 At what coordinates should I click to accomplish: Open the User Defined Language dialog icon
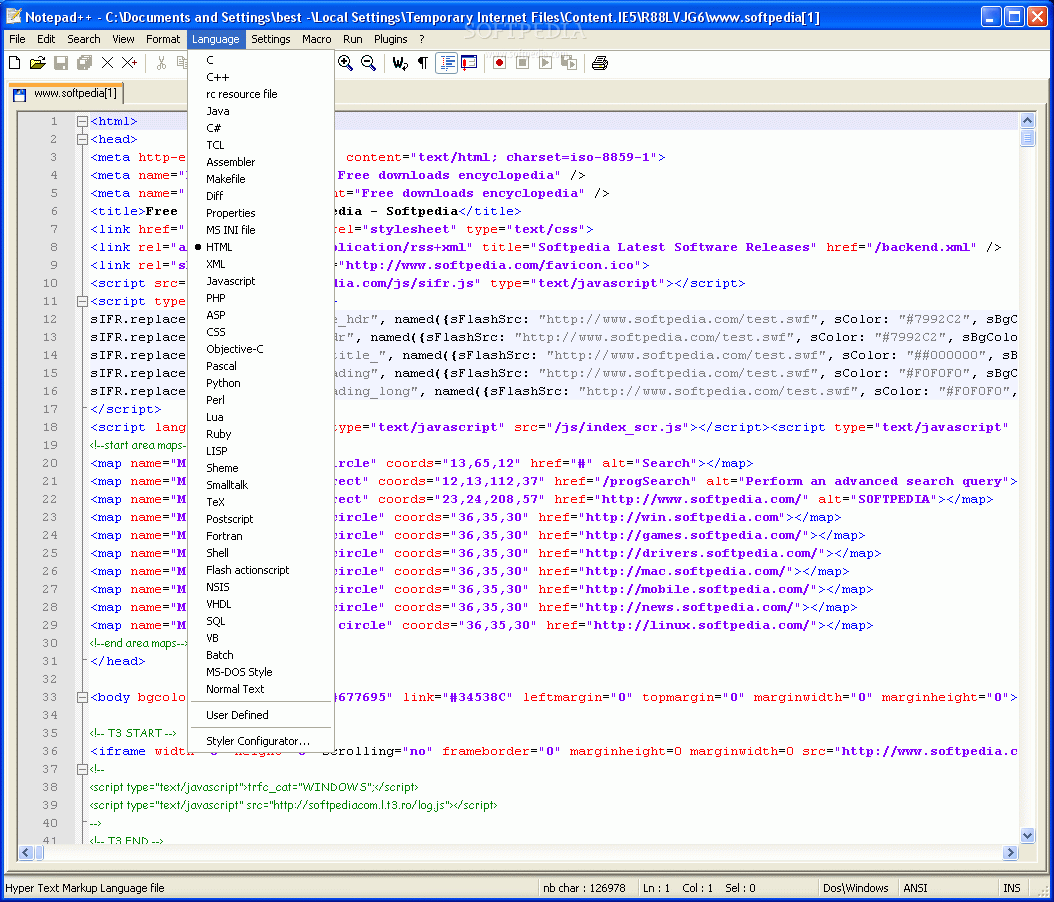click(469, 63)
